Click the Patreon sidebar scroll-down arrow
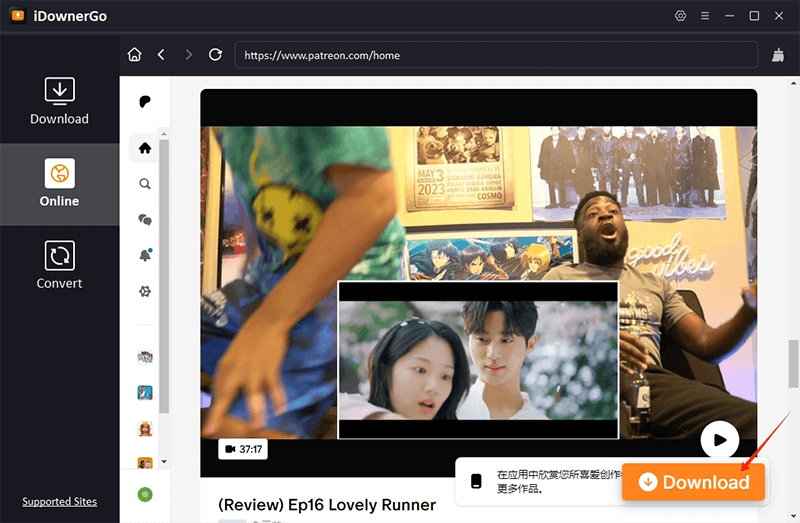The height and width of the screenshot is (523, 800). [164, 462]
